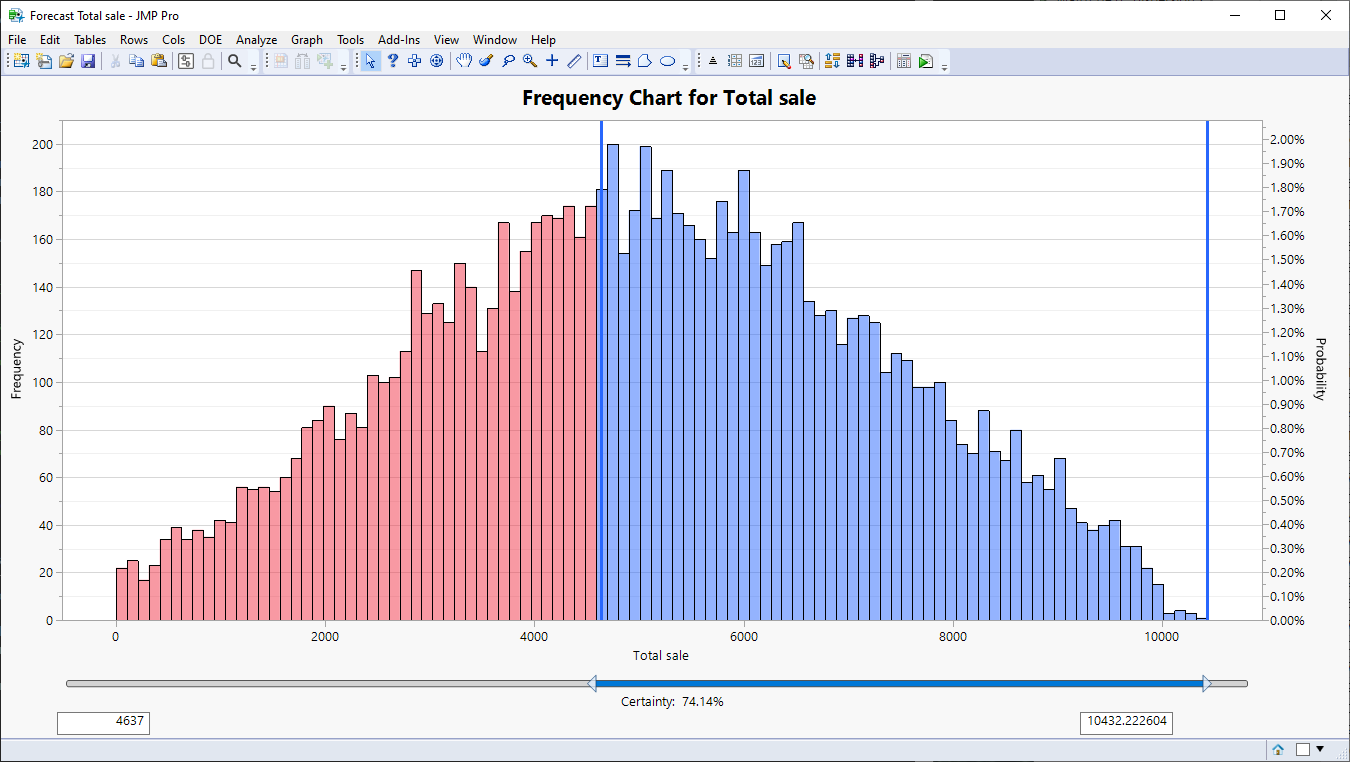The image size is (1350, 762).
Task: Open the Graph menu
Action: click(x=306, y=40)
